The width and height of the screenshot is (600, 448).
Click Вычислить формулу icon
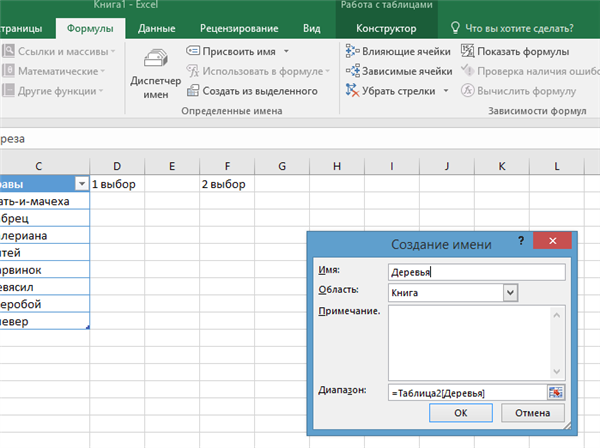click(468, 91)
